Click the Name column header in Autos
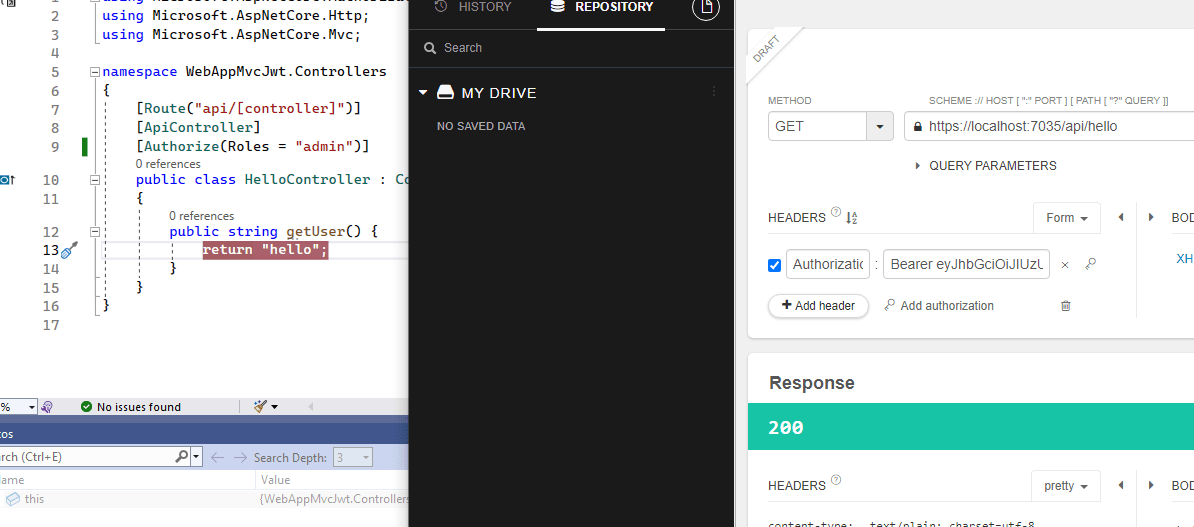The height and width of the screenshot is (527, 1194). pyautogui.click(x=128, y=480)
